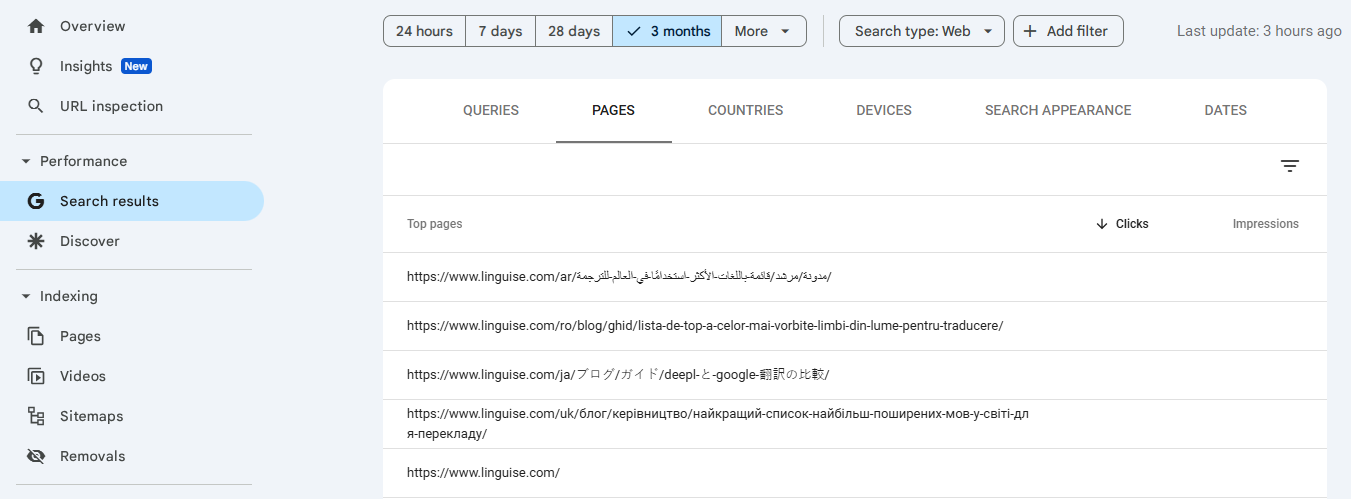
Task: Switch to the Pages tab in report
Action: tap(613, 111)
